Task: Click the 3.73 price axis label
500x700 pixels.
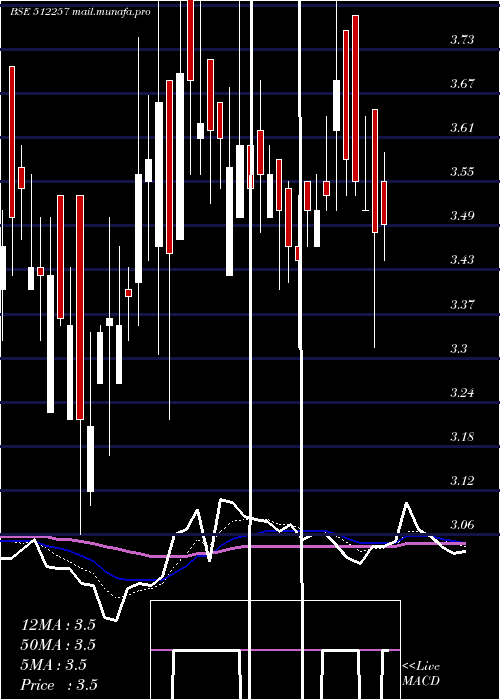Action: click(x=462, y=40)
